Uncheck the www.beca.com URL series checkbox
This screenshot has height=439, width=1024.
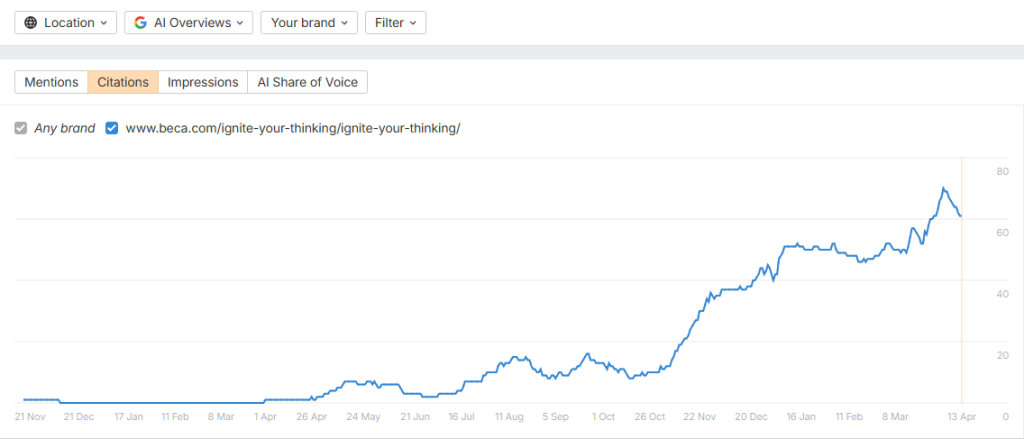(112, 129)
